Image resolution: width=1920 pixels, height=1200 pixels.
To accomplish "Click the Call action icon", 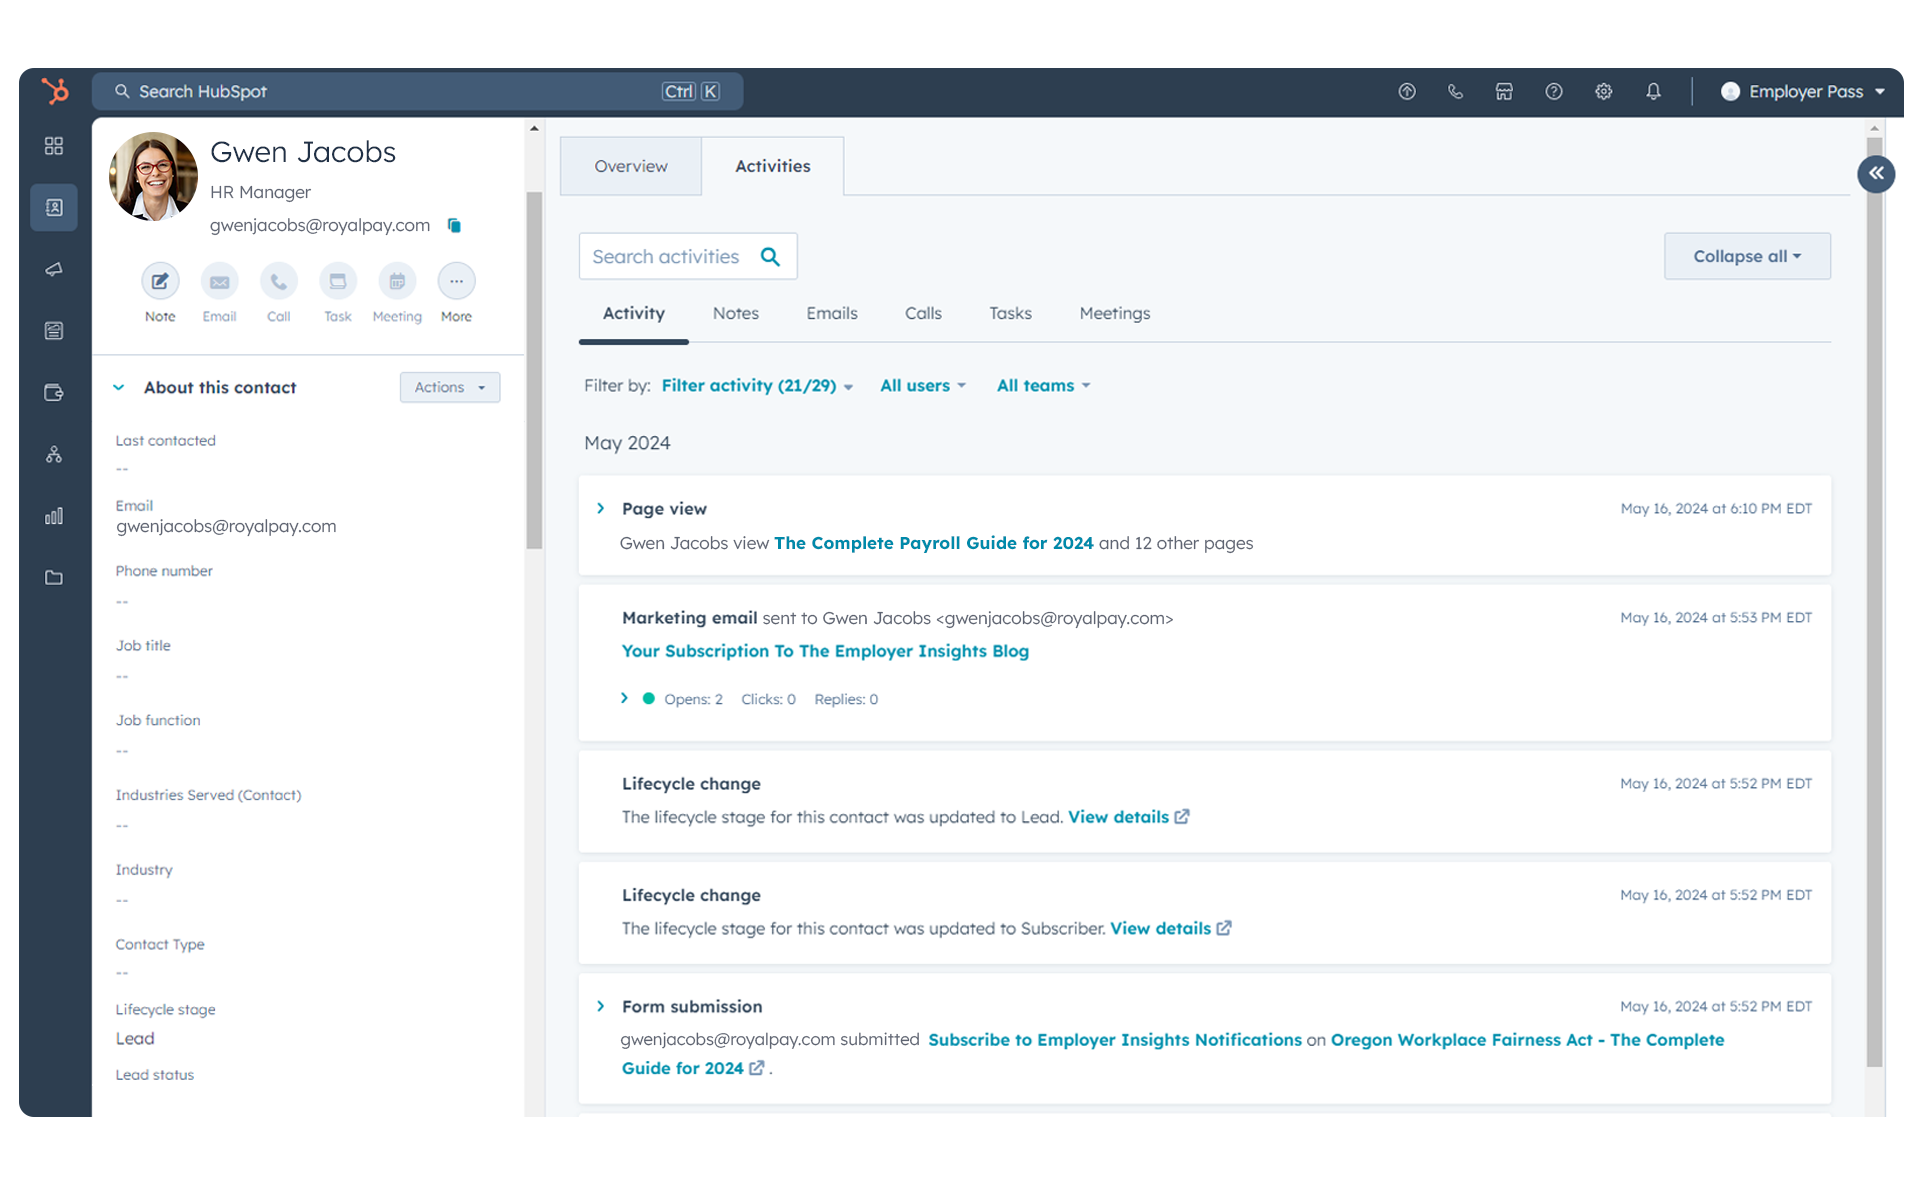I will pos(278,281).
